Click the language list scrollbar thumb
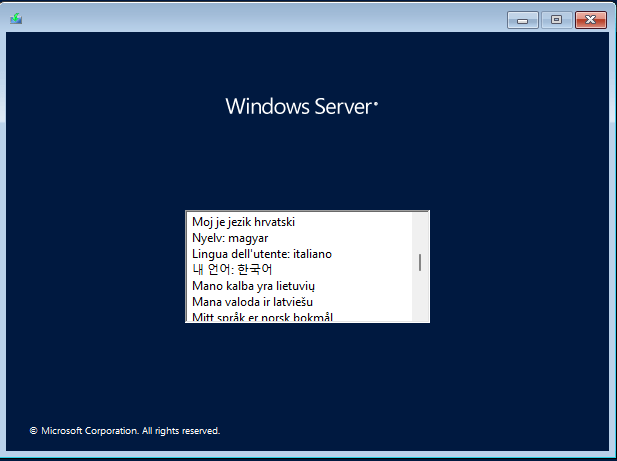 (420, 262)
